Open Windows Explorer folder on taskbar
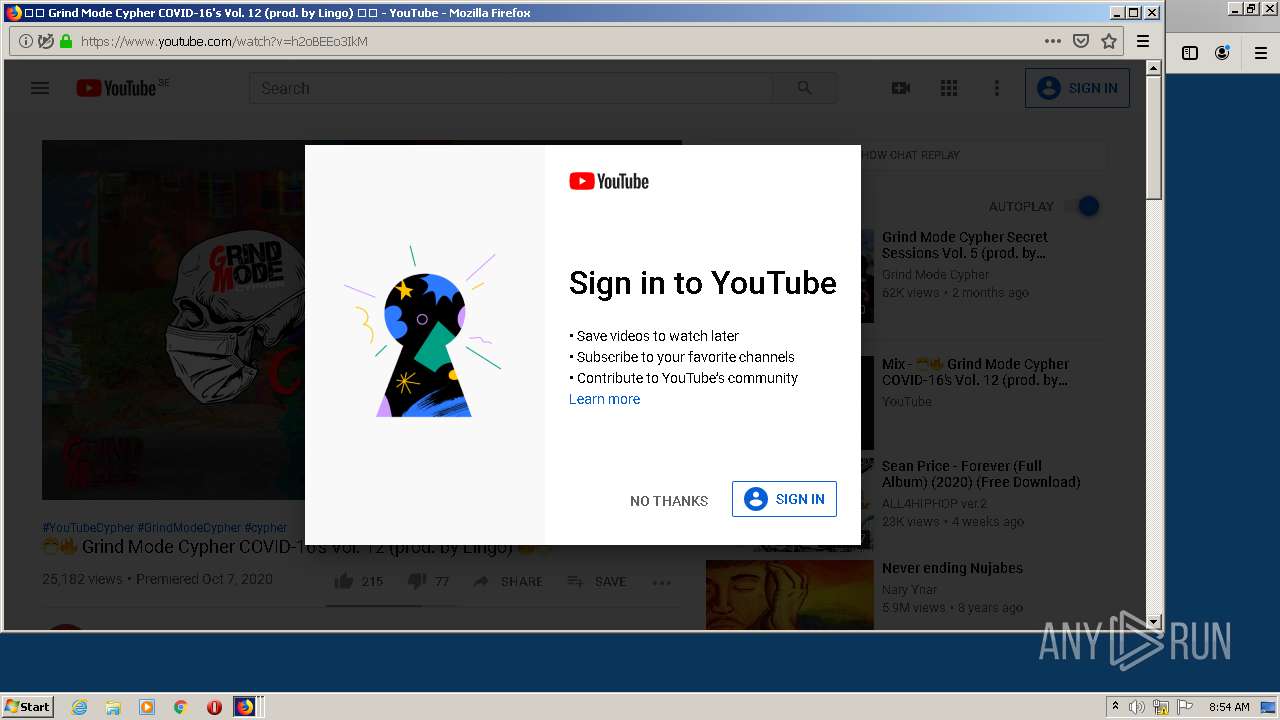Image resolution: width=1280 pixels, height=720 pixels. [x=113, y=707]
